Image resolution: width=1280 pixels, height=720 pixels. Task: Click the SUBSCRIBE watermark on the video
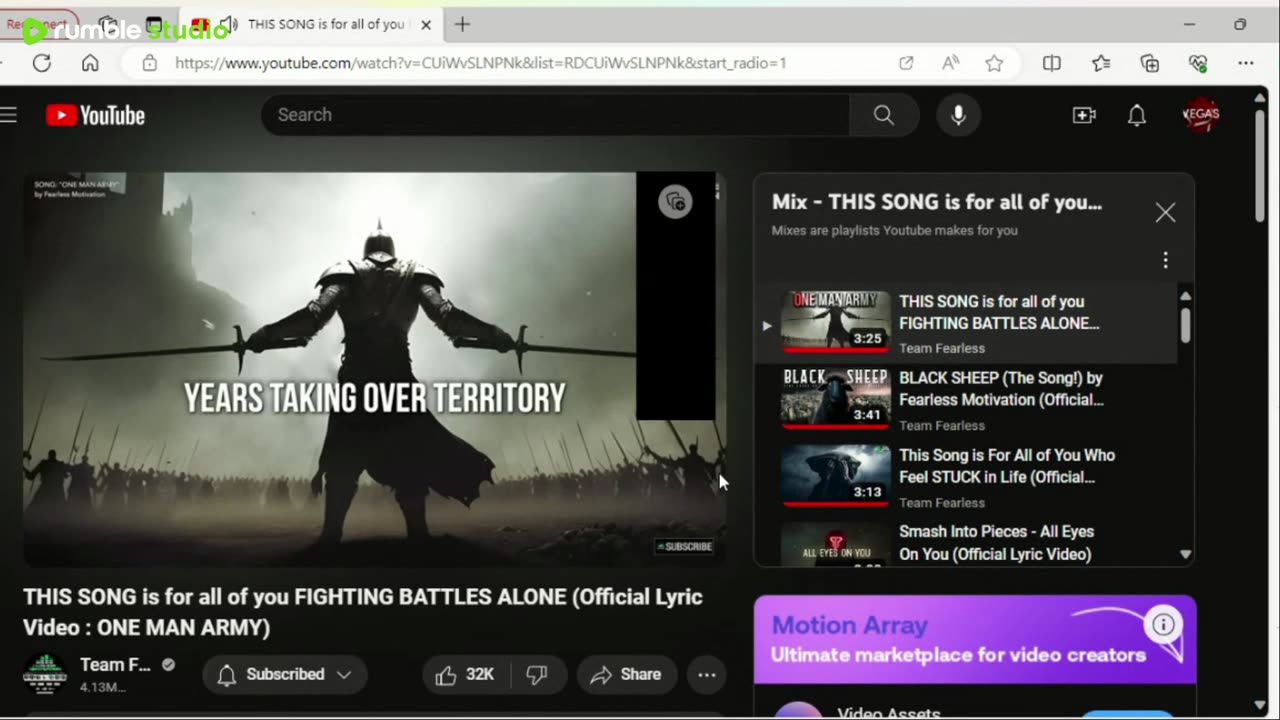685,546
